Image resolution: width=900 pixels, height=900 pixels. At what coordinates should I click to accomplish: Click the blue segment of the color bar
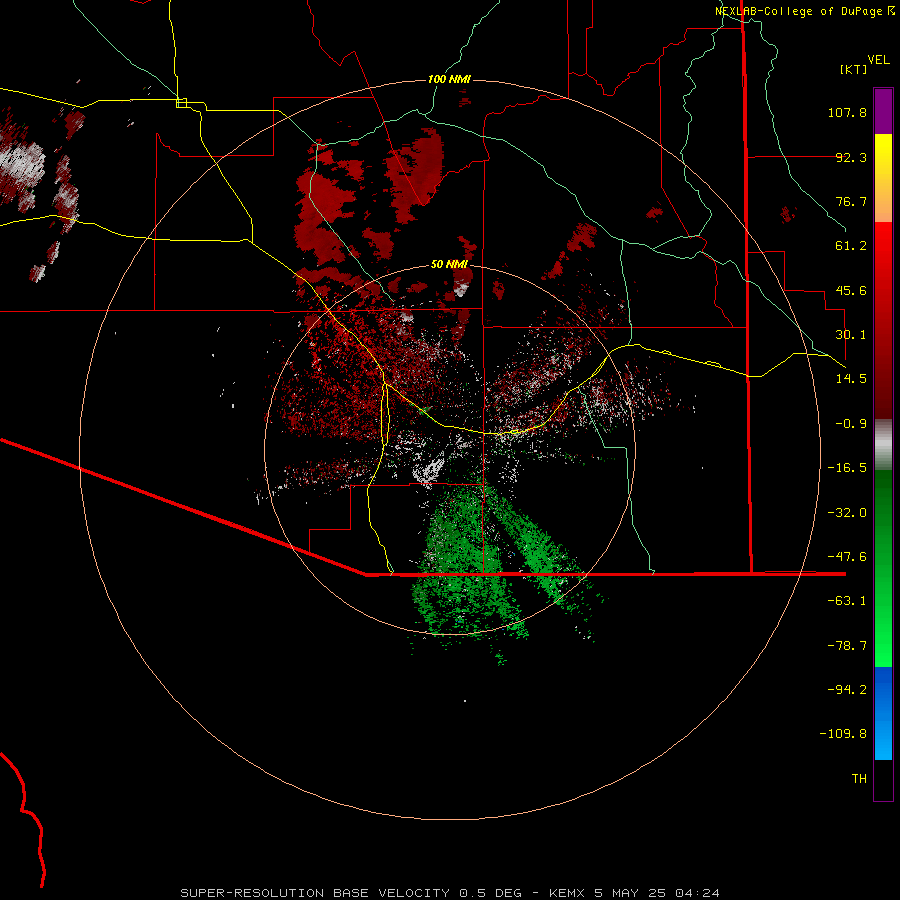[883, 713]
